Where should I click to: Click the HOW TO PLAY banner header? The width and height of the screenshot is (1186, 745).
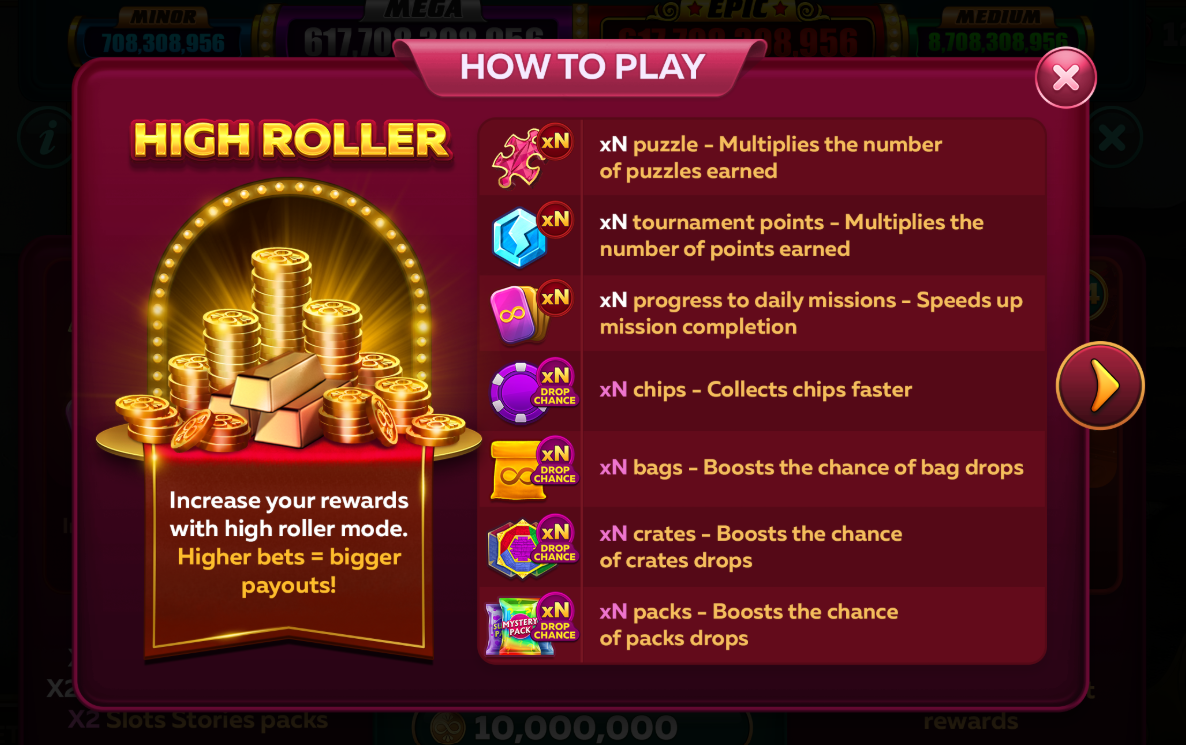coord(582,67)
